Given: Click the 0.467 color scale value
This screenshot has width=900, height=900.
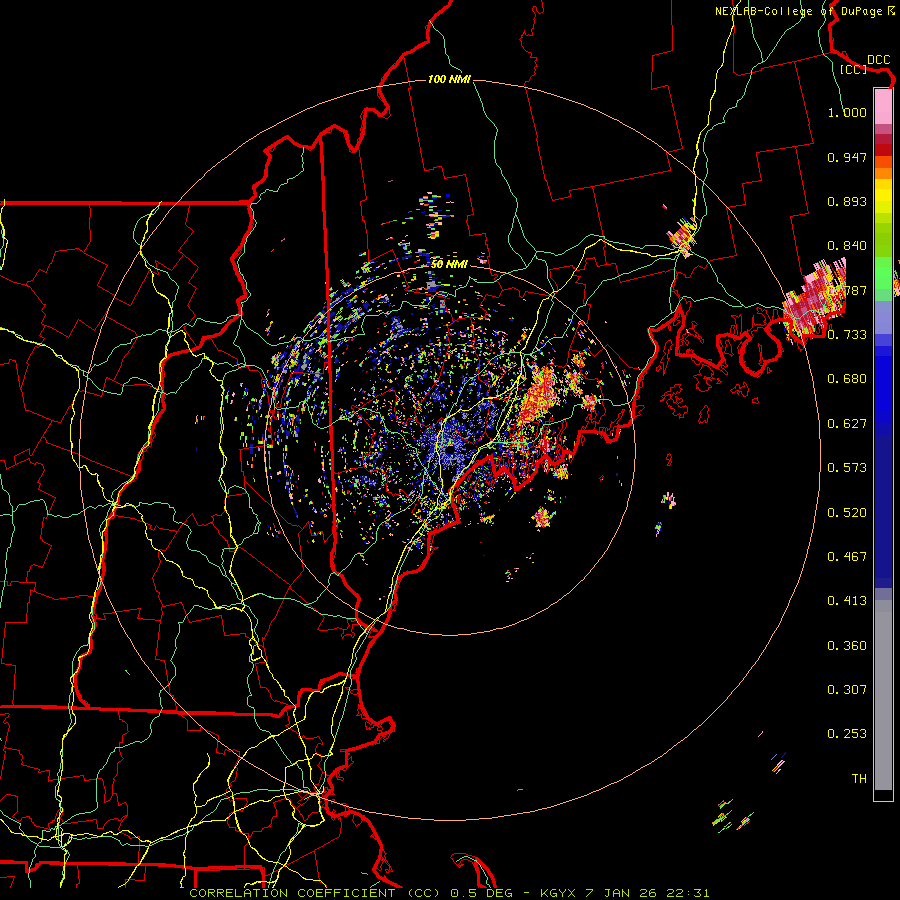Looking at the screenshot, I should tap(847, 557).
